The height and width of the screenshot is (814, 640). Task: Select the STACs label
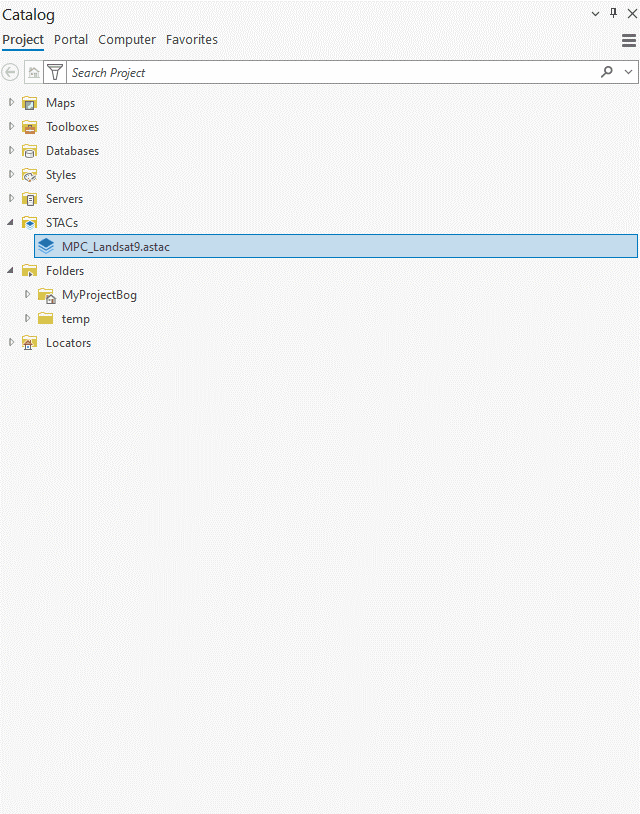(x=62, y=223)
